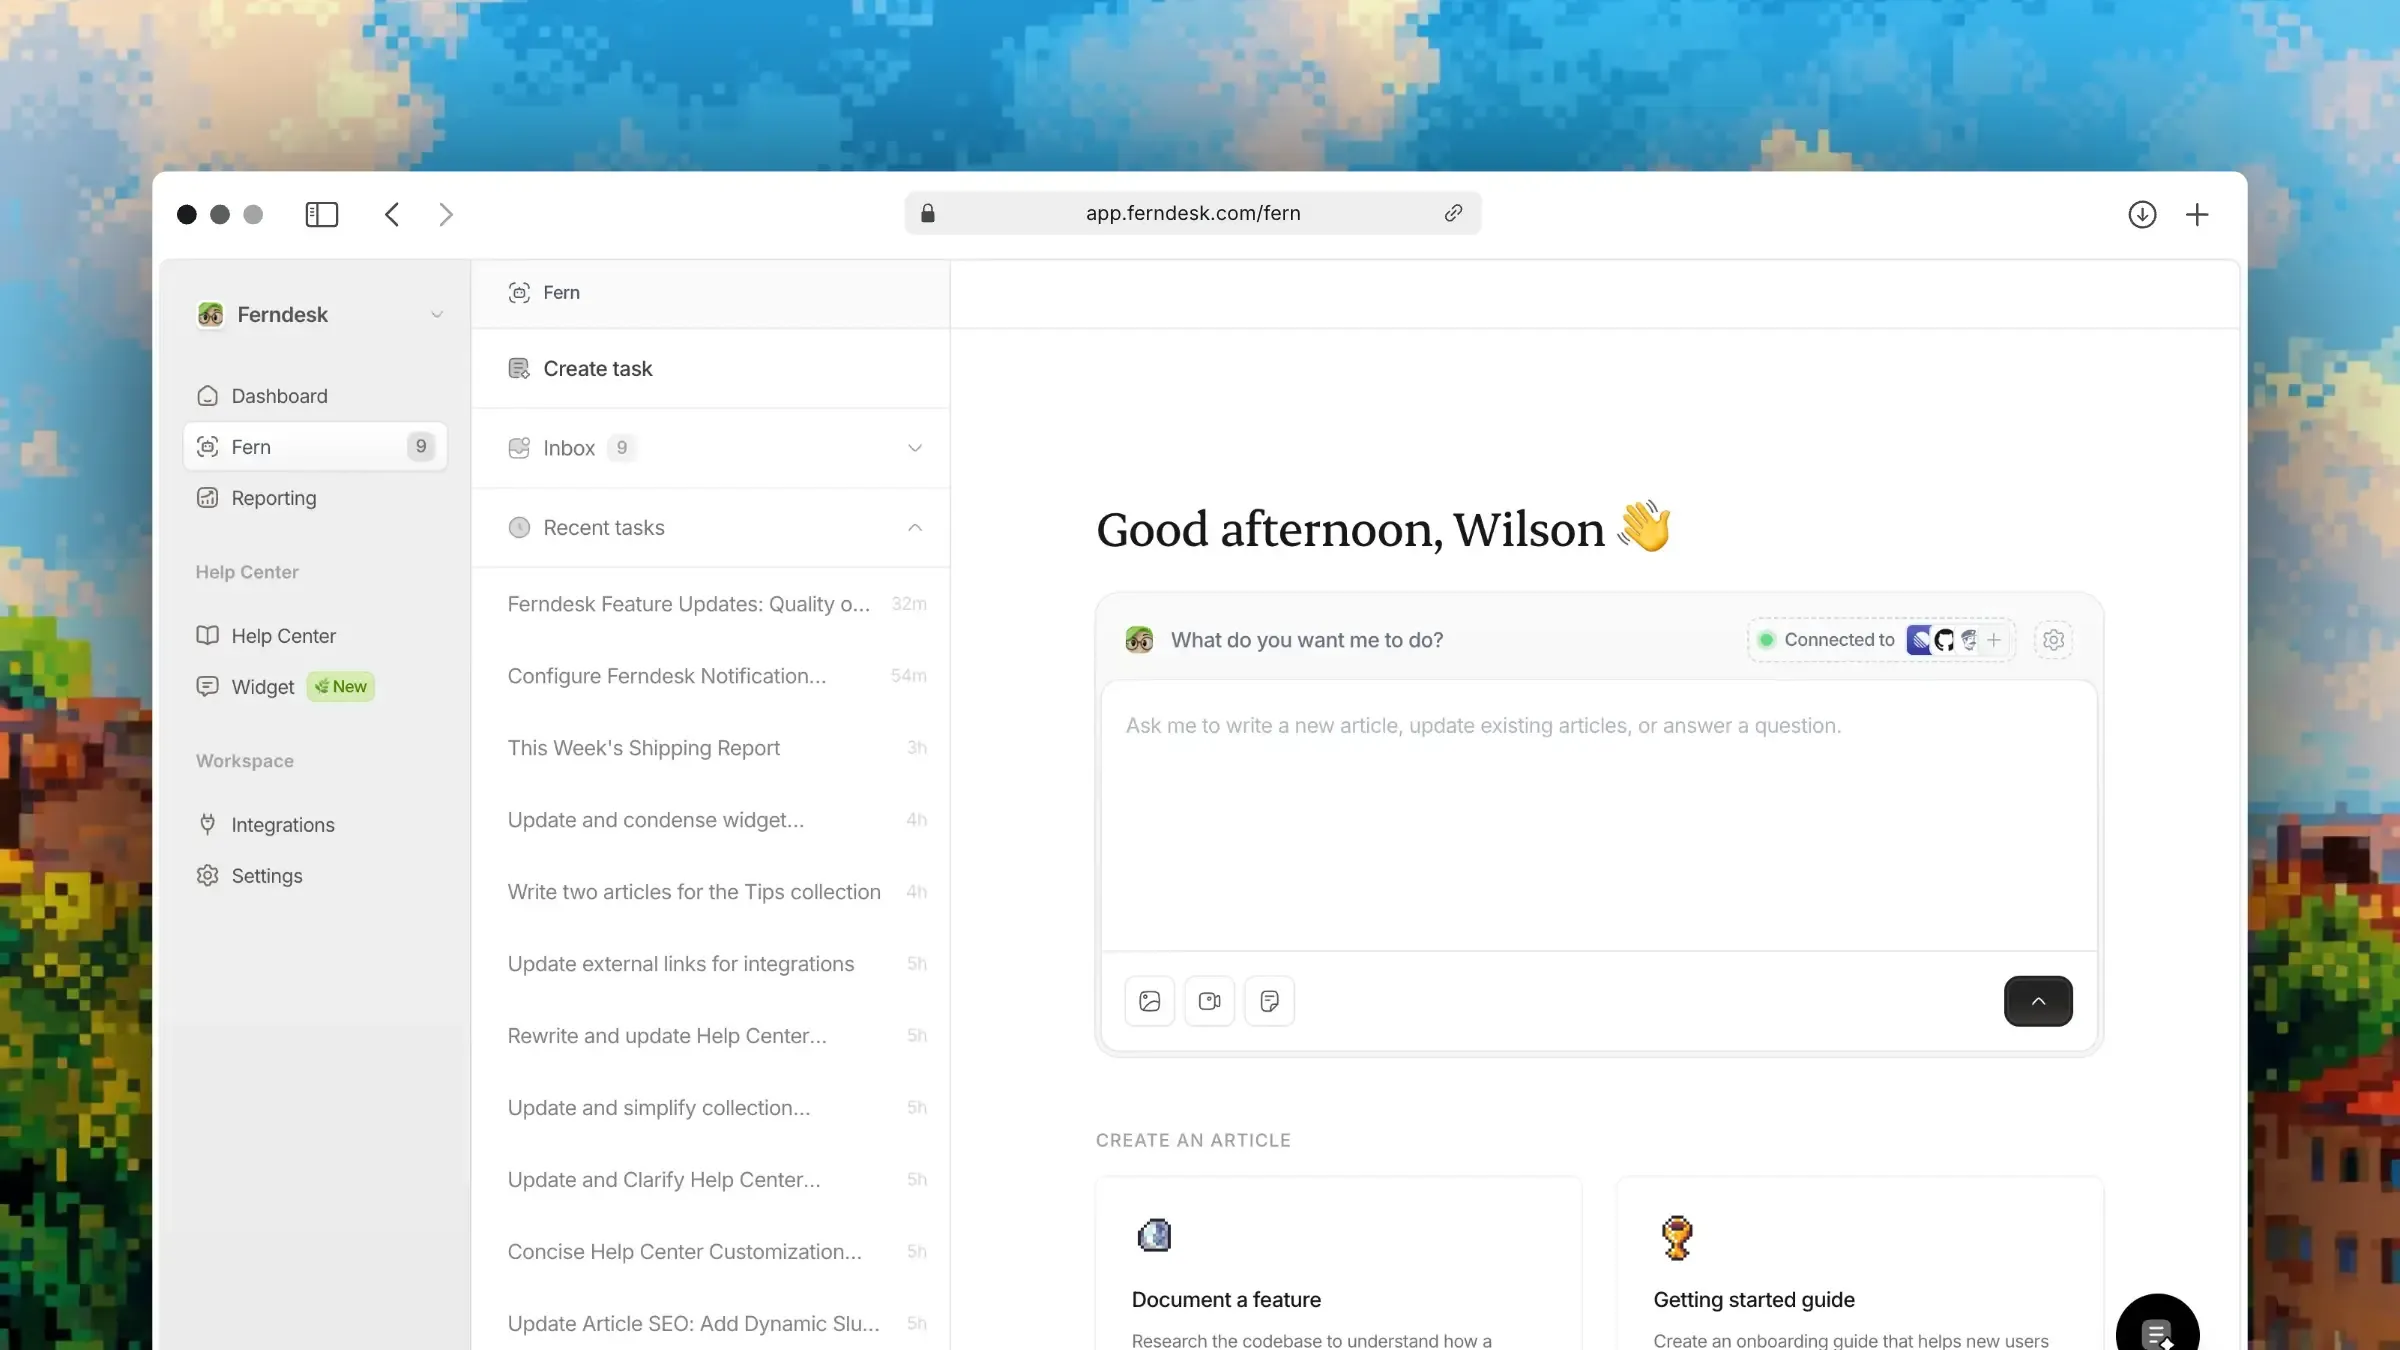Click the note attachment icon
This screenshot has width=2400, height=1350.
click(x=1269, y=1001)
